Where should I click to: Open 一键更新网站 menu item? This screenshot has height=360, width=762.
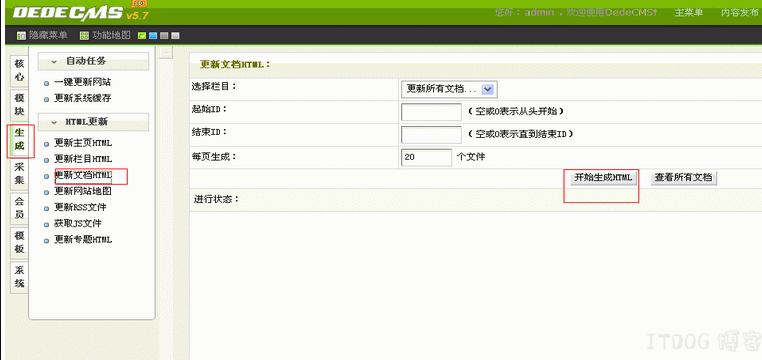pos(82,83)
